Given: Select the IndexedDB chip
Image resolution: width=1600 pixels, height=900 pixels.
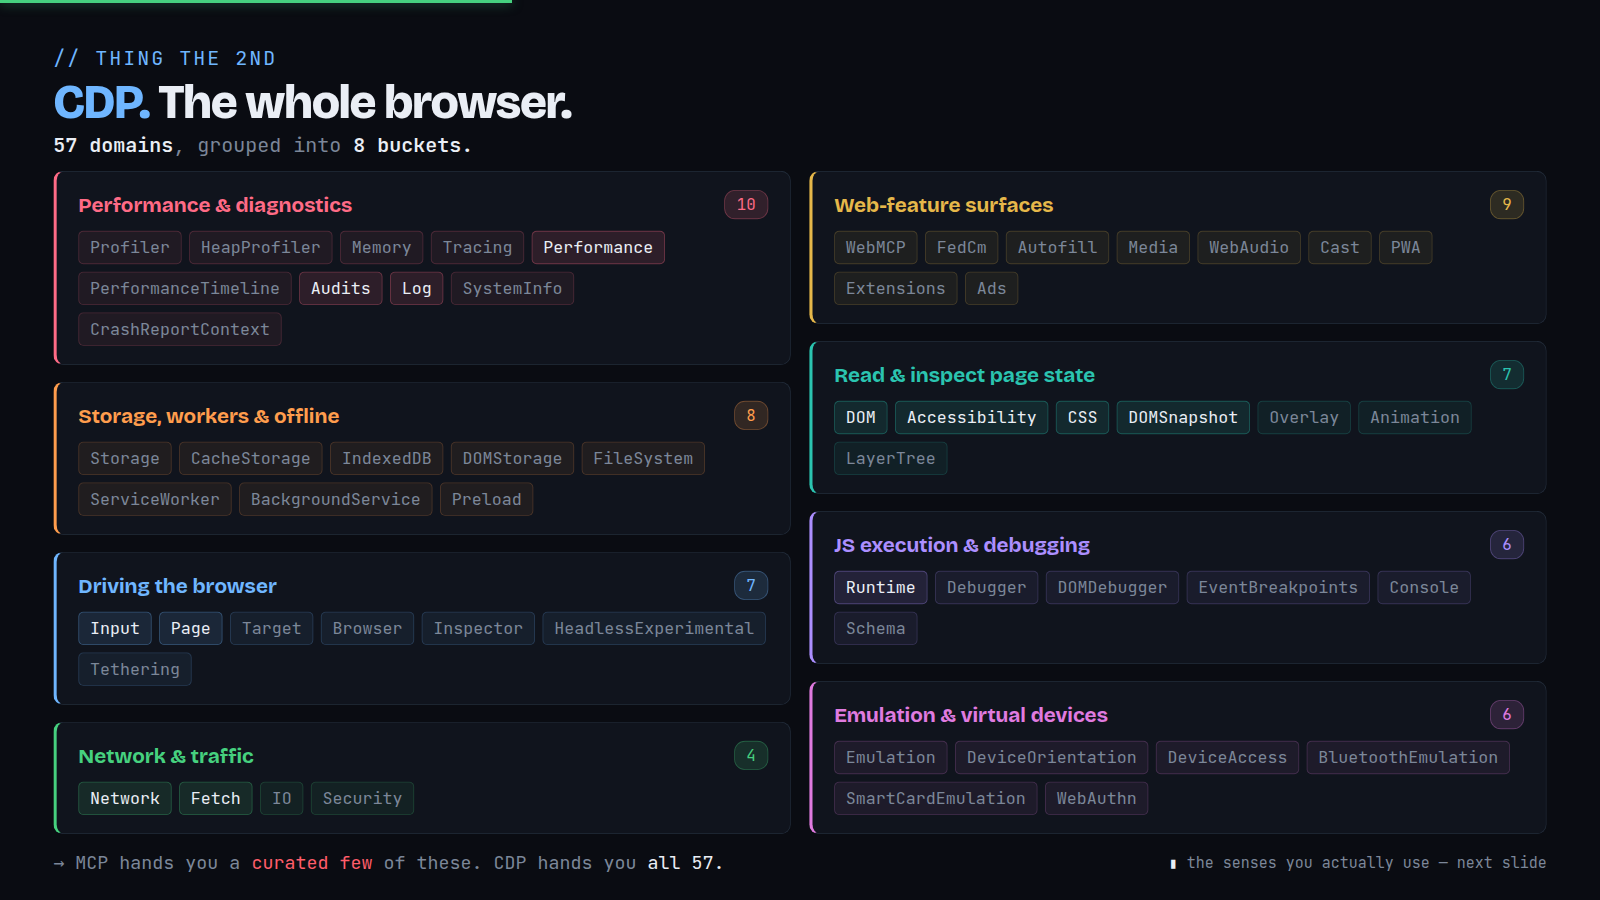Looking at the screenshot, I should (386, 458).
